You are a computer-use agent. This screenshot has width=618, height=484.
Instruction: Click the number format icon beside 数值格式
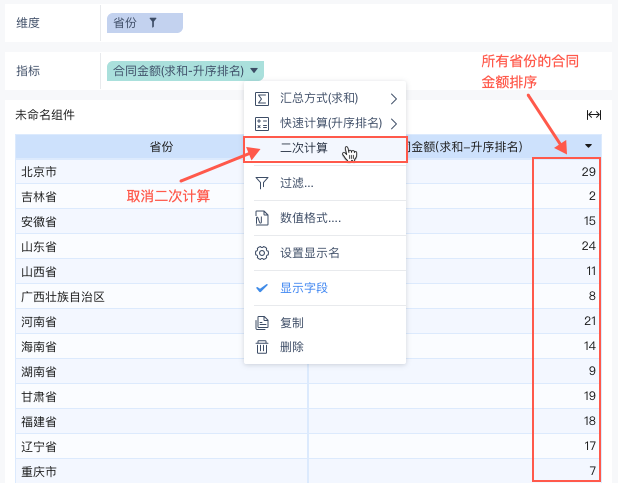262,218
